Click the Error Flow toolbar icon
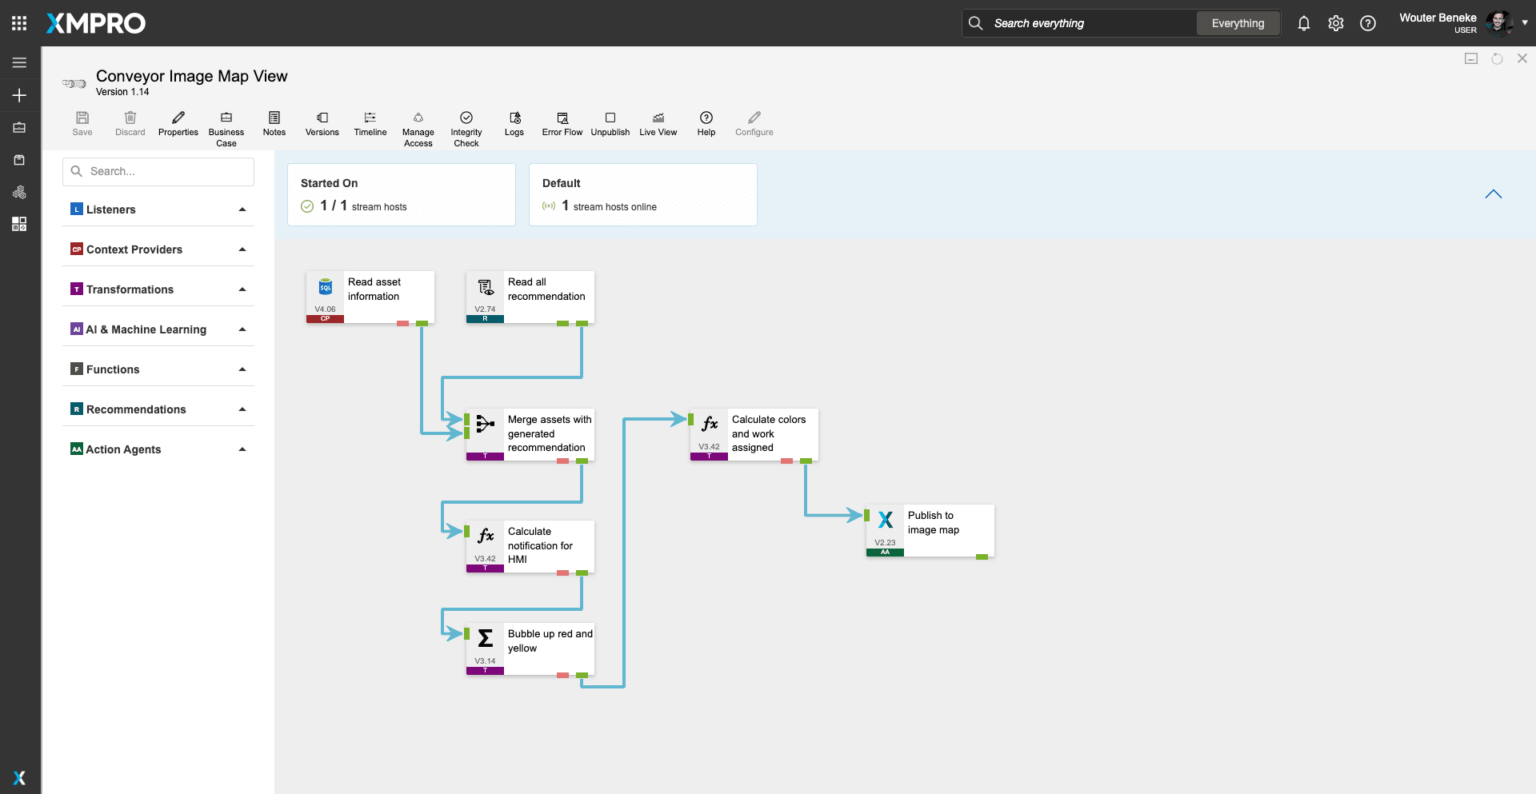The width and height of the screenshot is (1536, 794). click(x=562, y=118)
